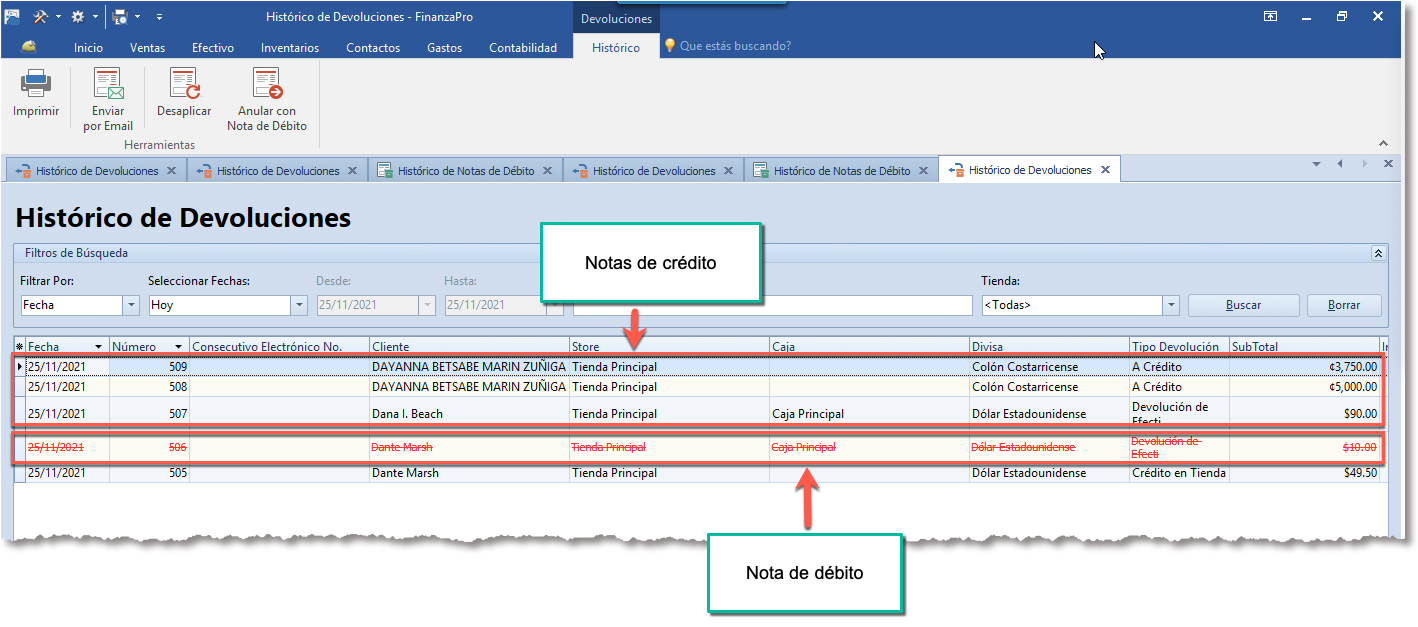
Task: Open the Desde date picker
Action: click(428, 305)
